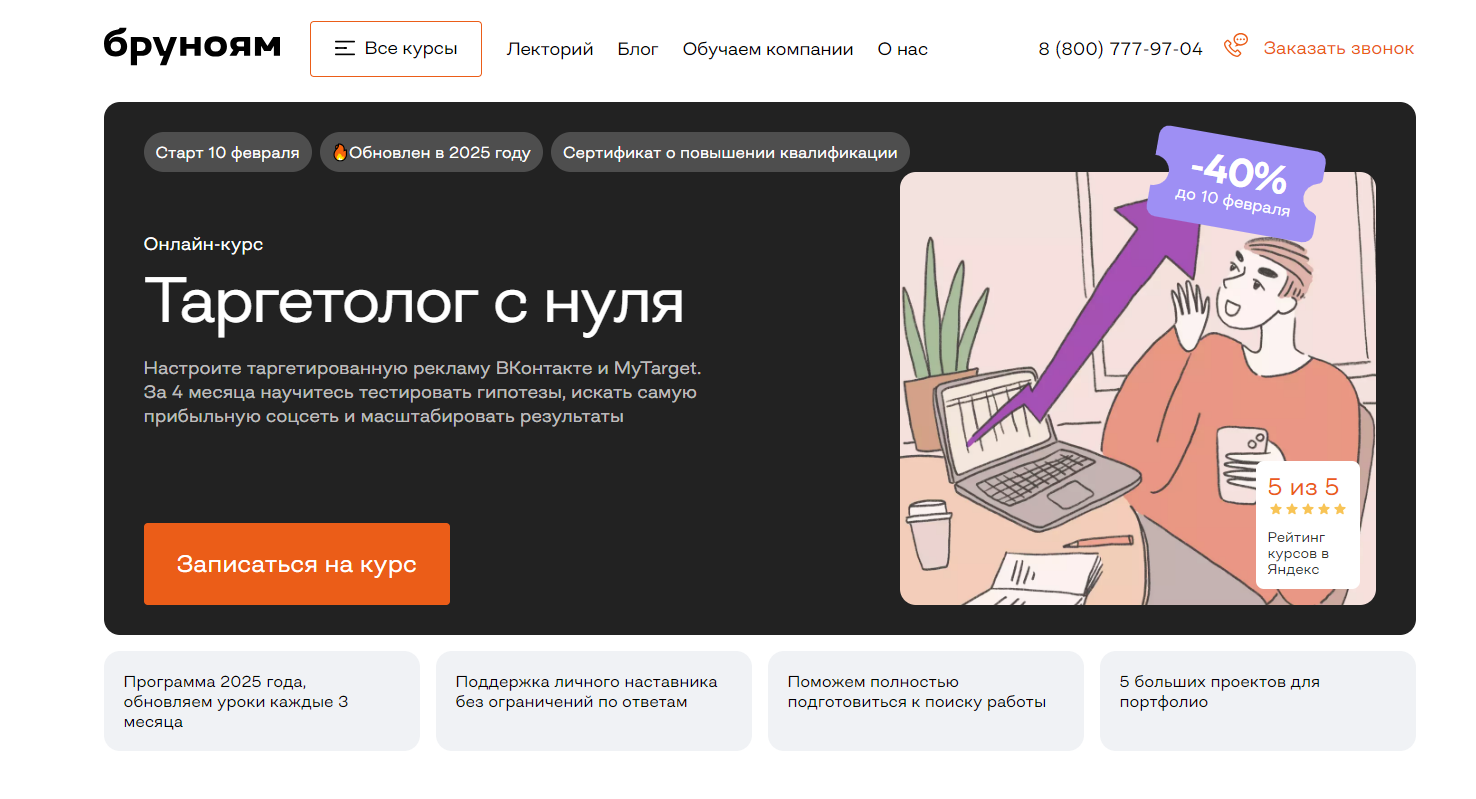The width and height of the screenshot is (1476, 799).
Task: Select the О нас menu link
Action: pos(903,49)
